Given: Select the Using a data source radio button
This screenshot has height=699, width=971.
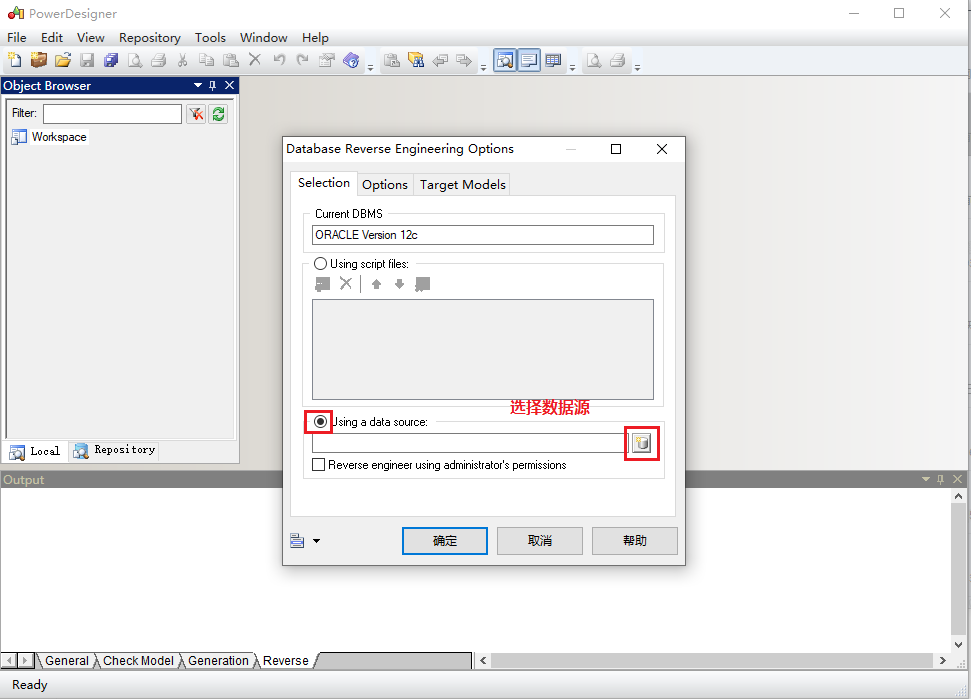Looking at the screenshot, I should coord(320,422).
